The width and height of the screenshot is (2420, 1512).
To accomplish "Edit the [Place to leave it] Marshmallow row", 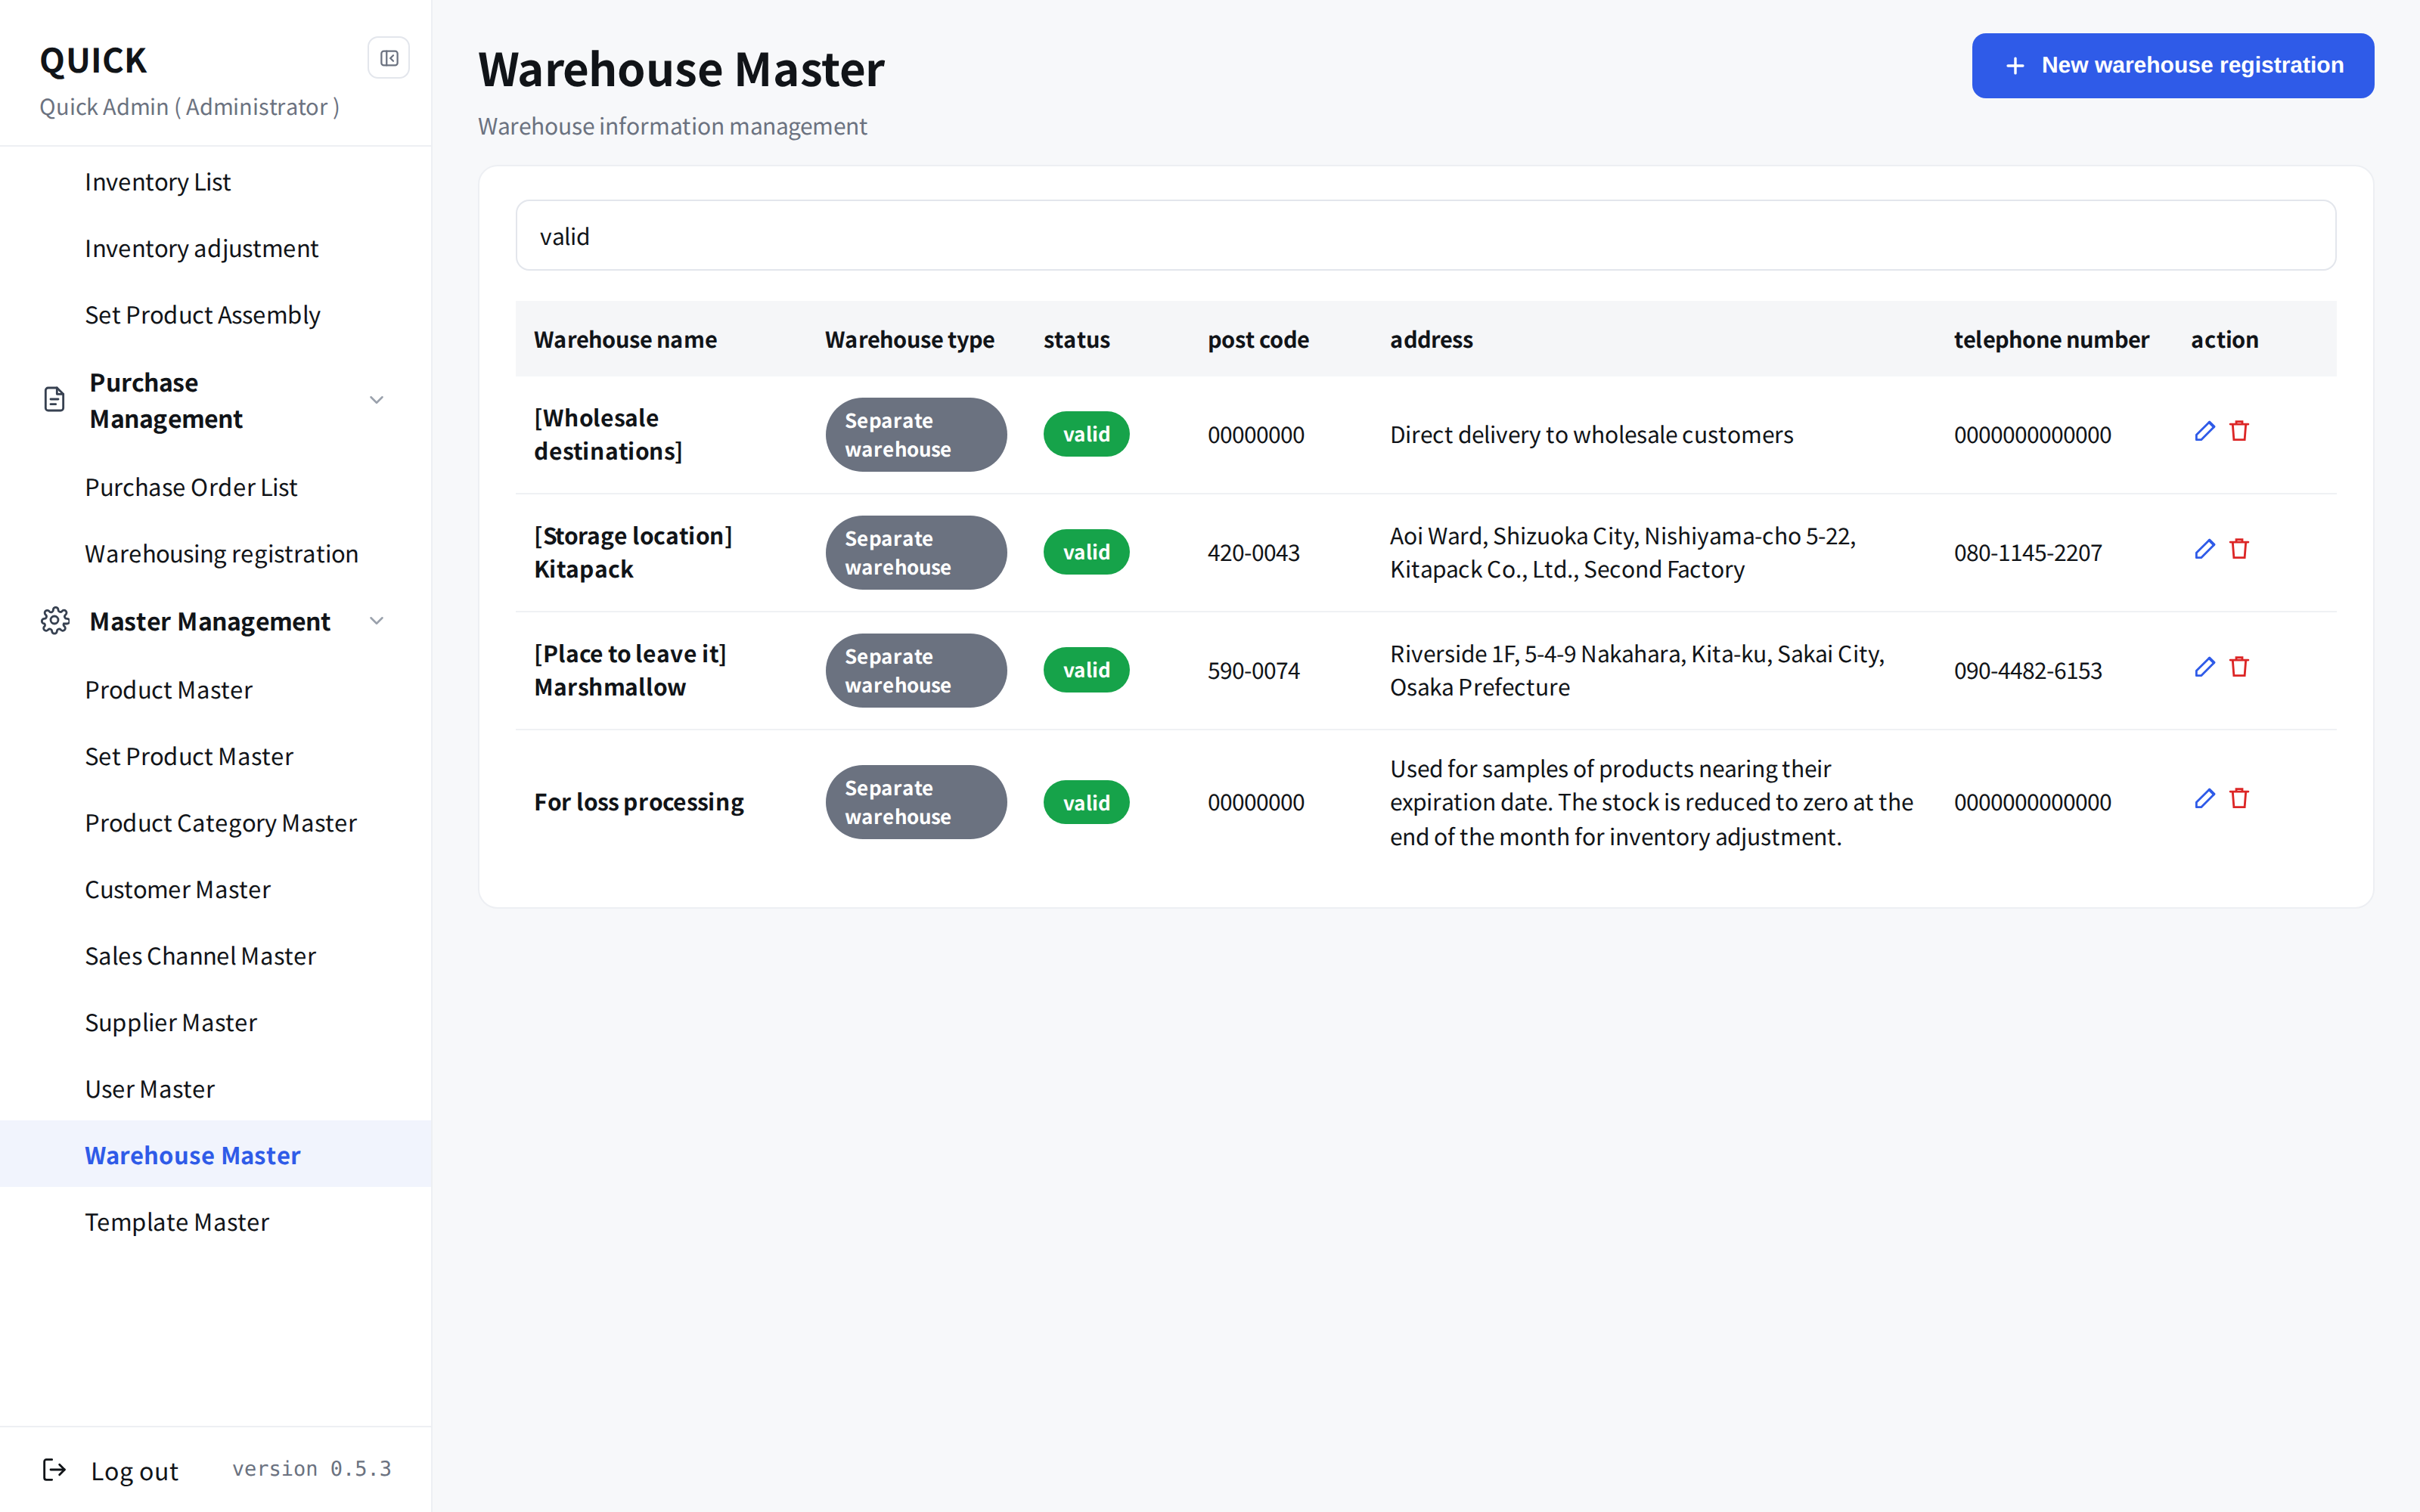I will coord(2204,667).
